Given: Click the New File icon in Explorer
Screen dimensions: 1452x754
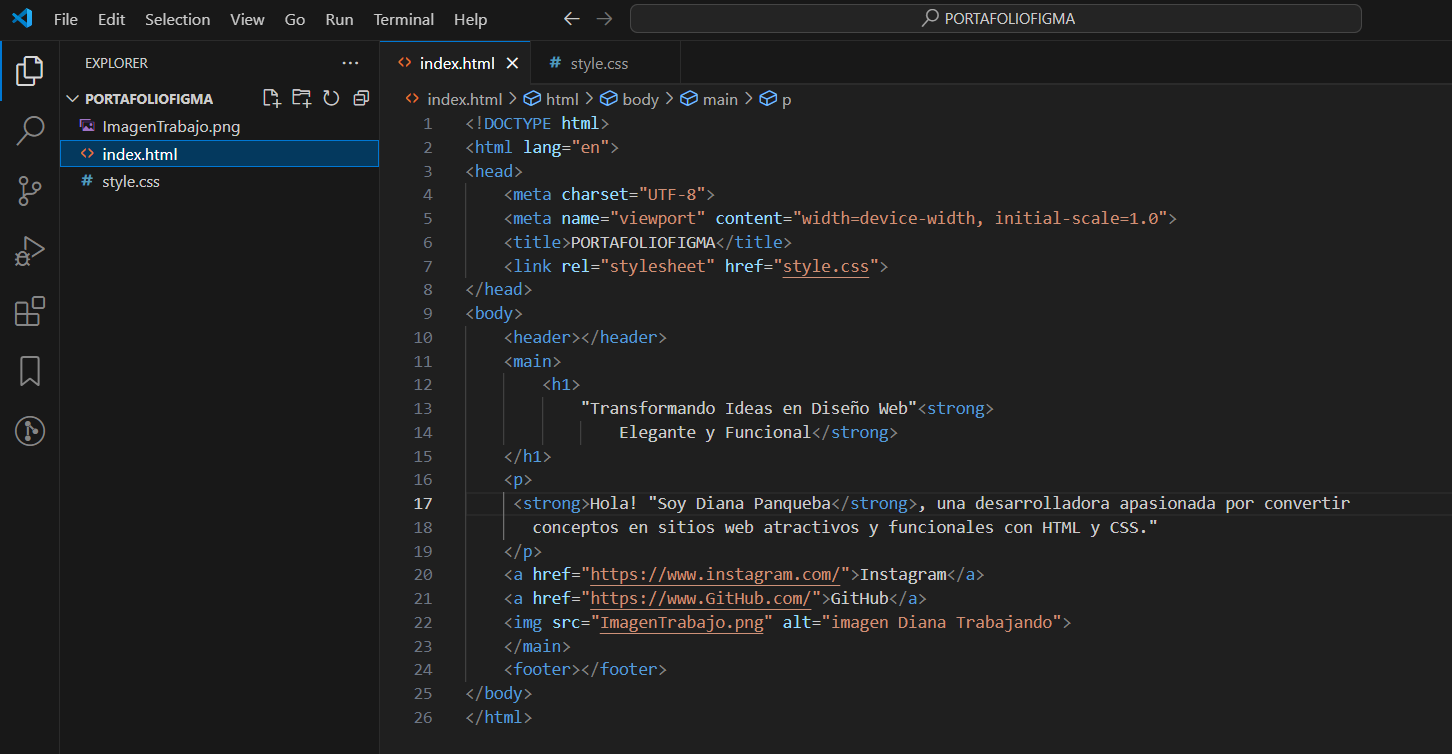Looking at the screenshot, I should coord(271,98).
